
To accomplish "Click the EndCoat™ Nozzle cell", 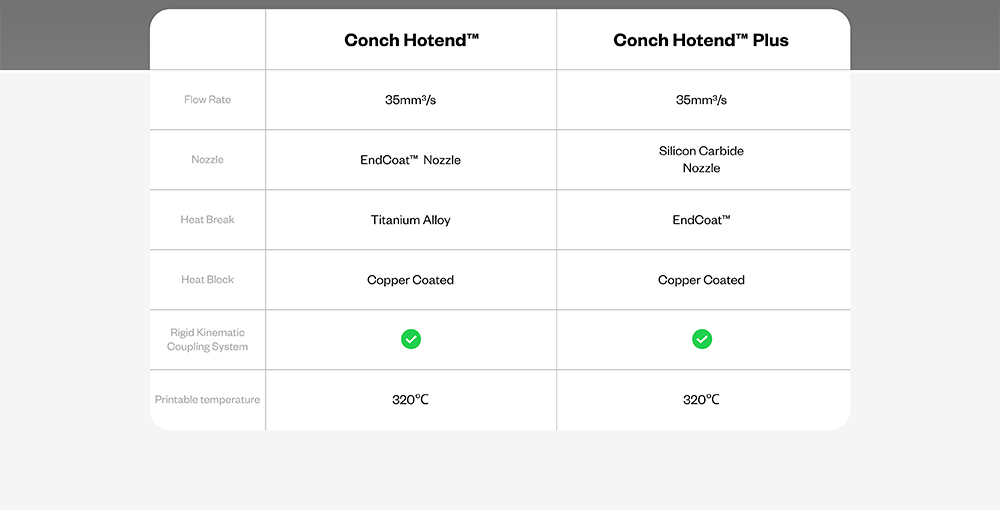I will click(x=411, y=160).
